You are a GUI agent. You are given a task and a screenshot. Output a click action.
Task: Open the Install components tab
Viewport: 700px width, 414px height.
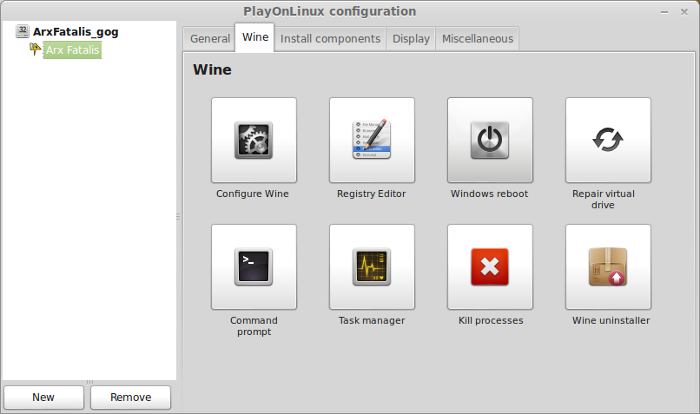[330, 39]
